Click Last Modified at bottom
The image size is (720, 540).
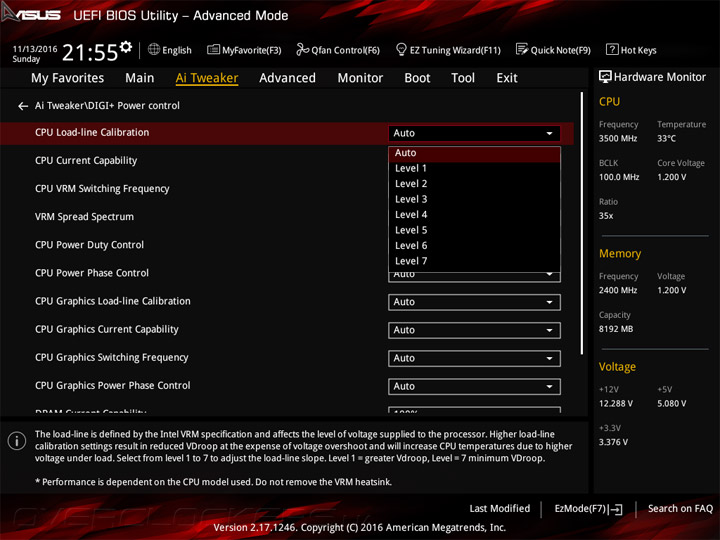coord(500,509)
